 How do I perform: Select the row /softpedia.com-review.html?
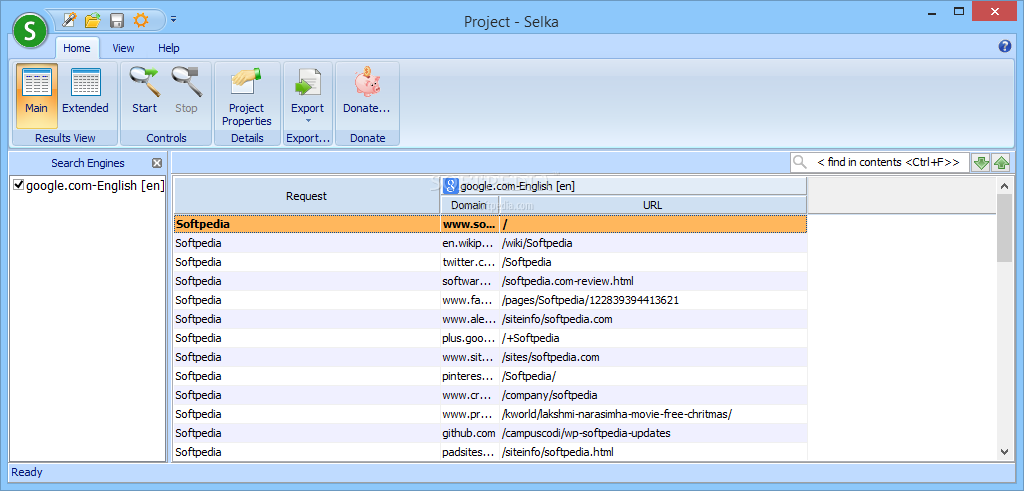pyautogui.click(x=490, y=281)
